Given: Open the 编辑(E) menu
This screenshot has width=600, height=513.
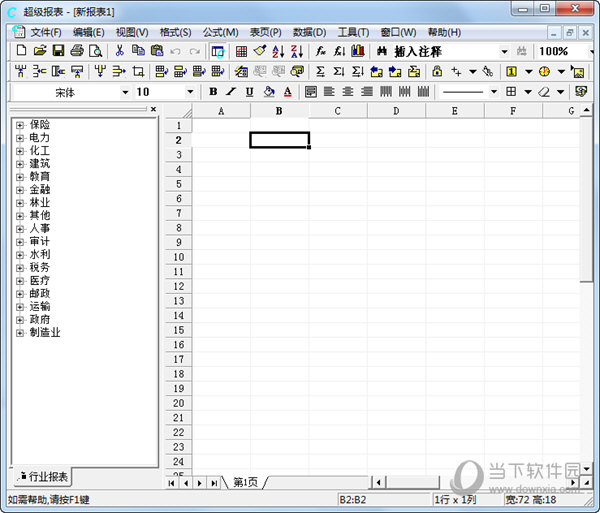Looking at the screenshot, I should point(89,33).
